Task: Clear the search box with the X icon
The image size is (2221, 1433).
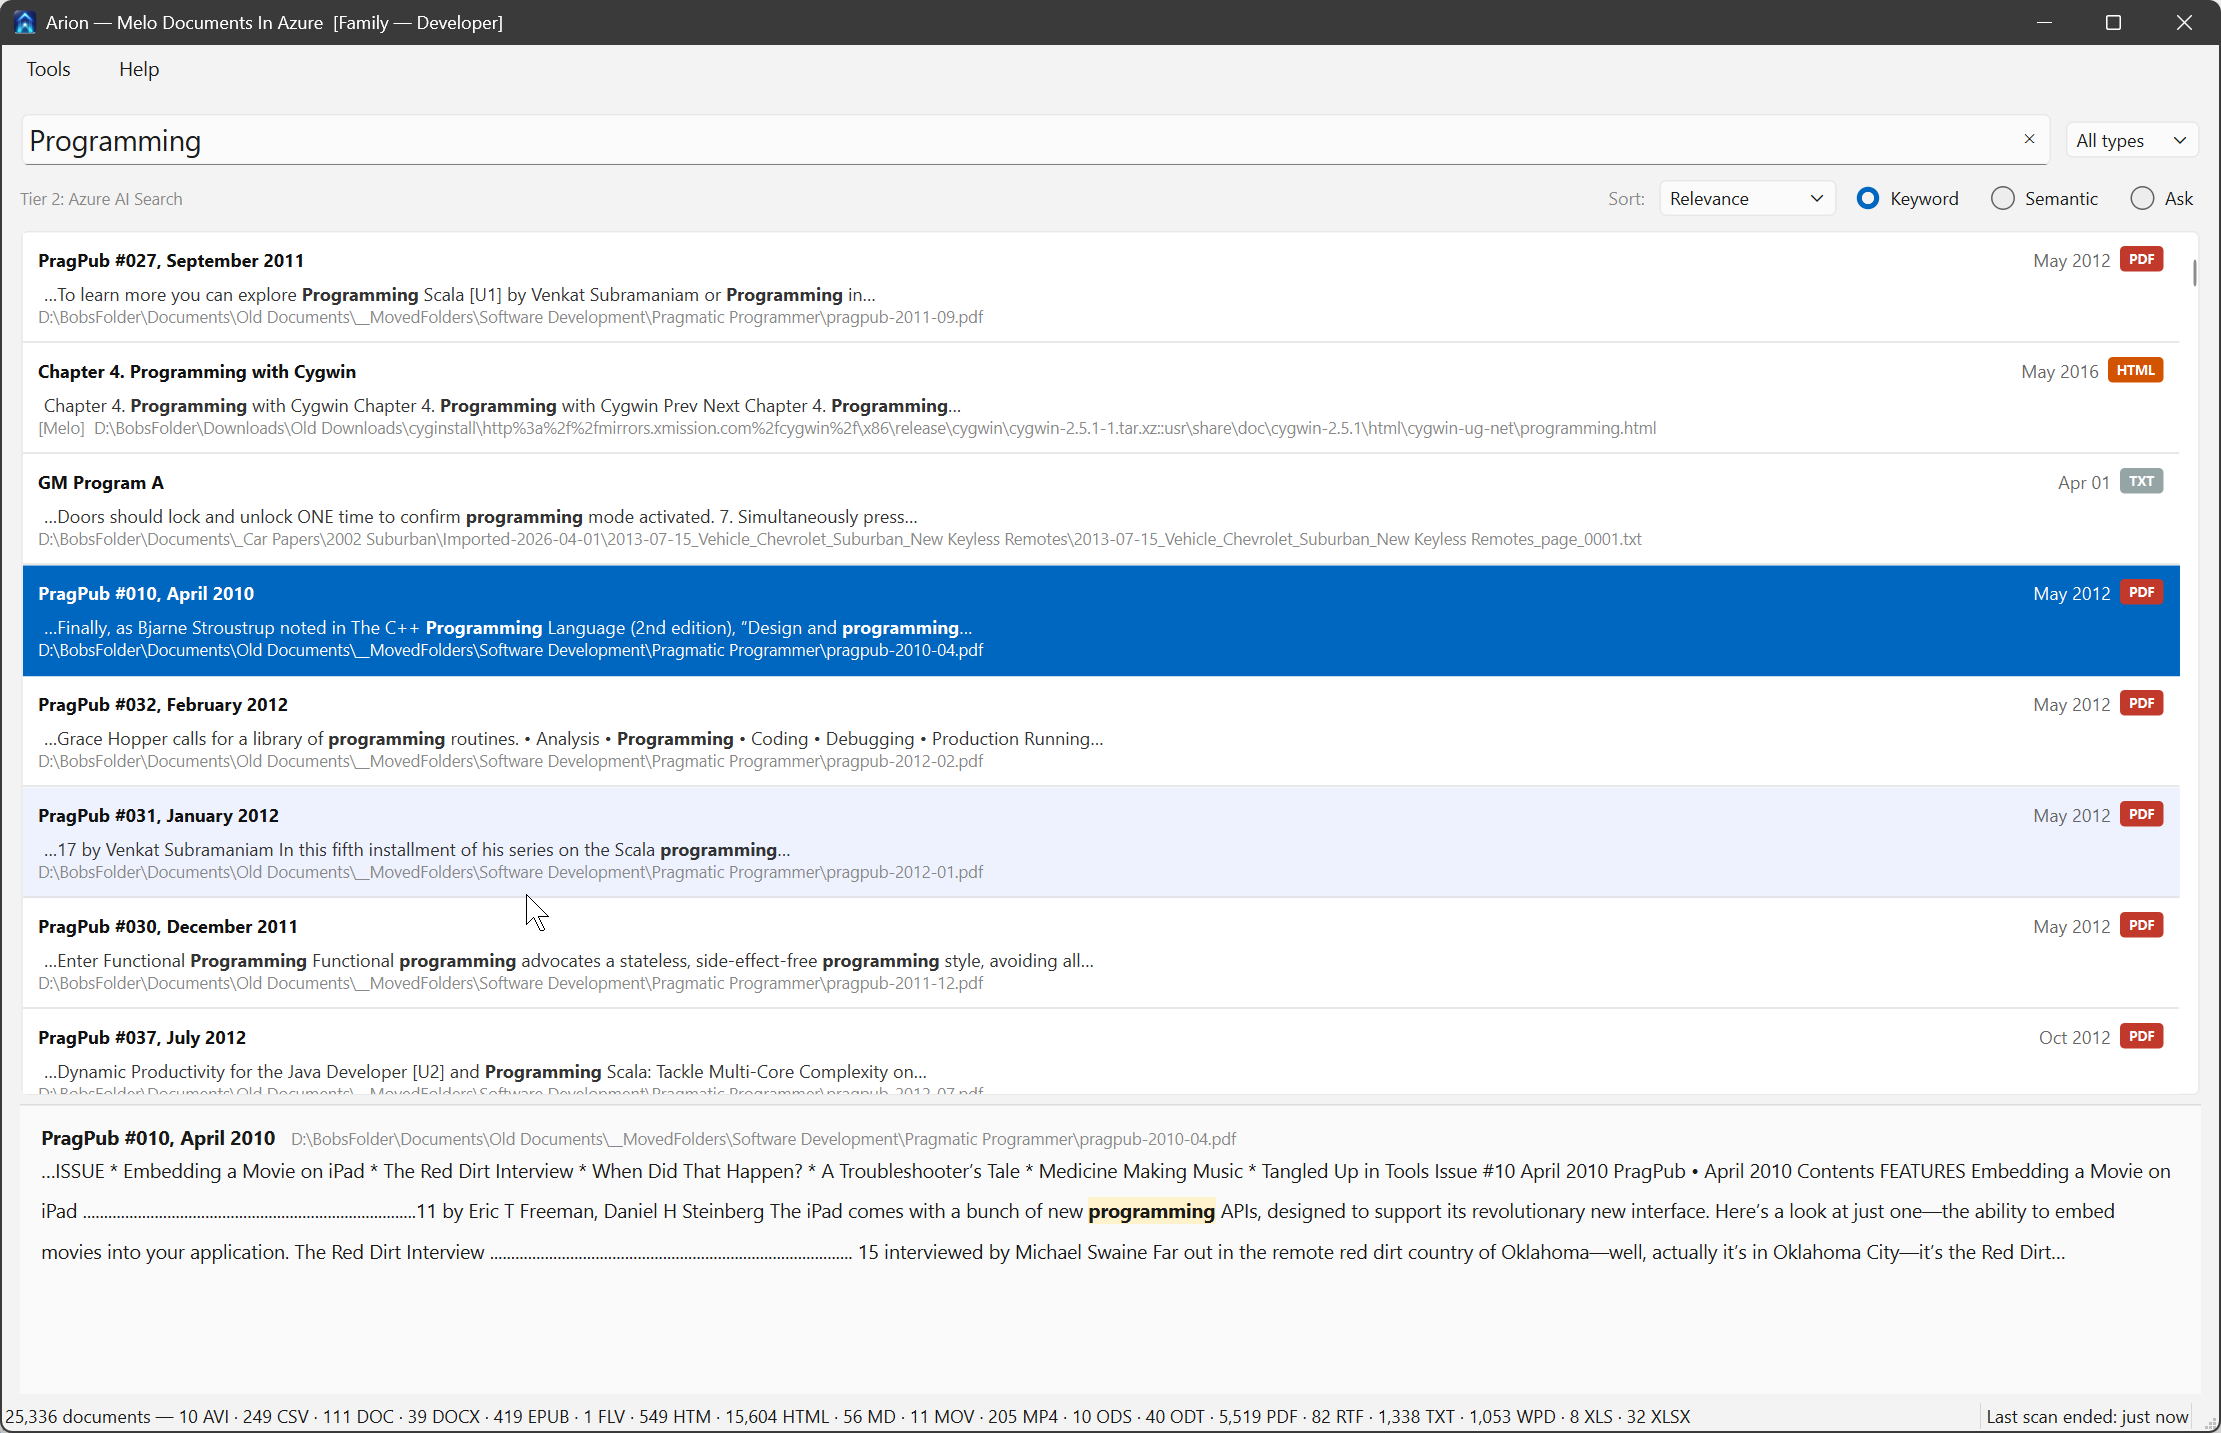Action: point(2029,139)
